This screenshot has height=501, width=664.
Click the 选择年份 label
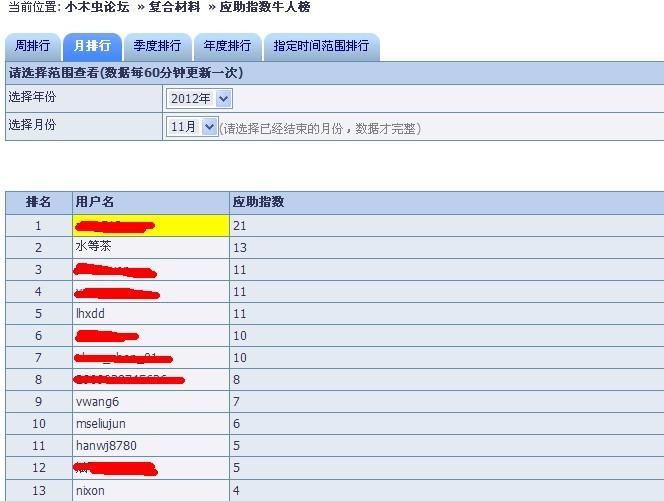click(32, 97)
